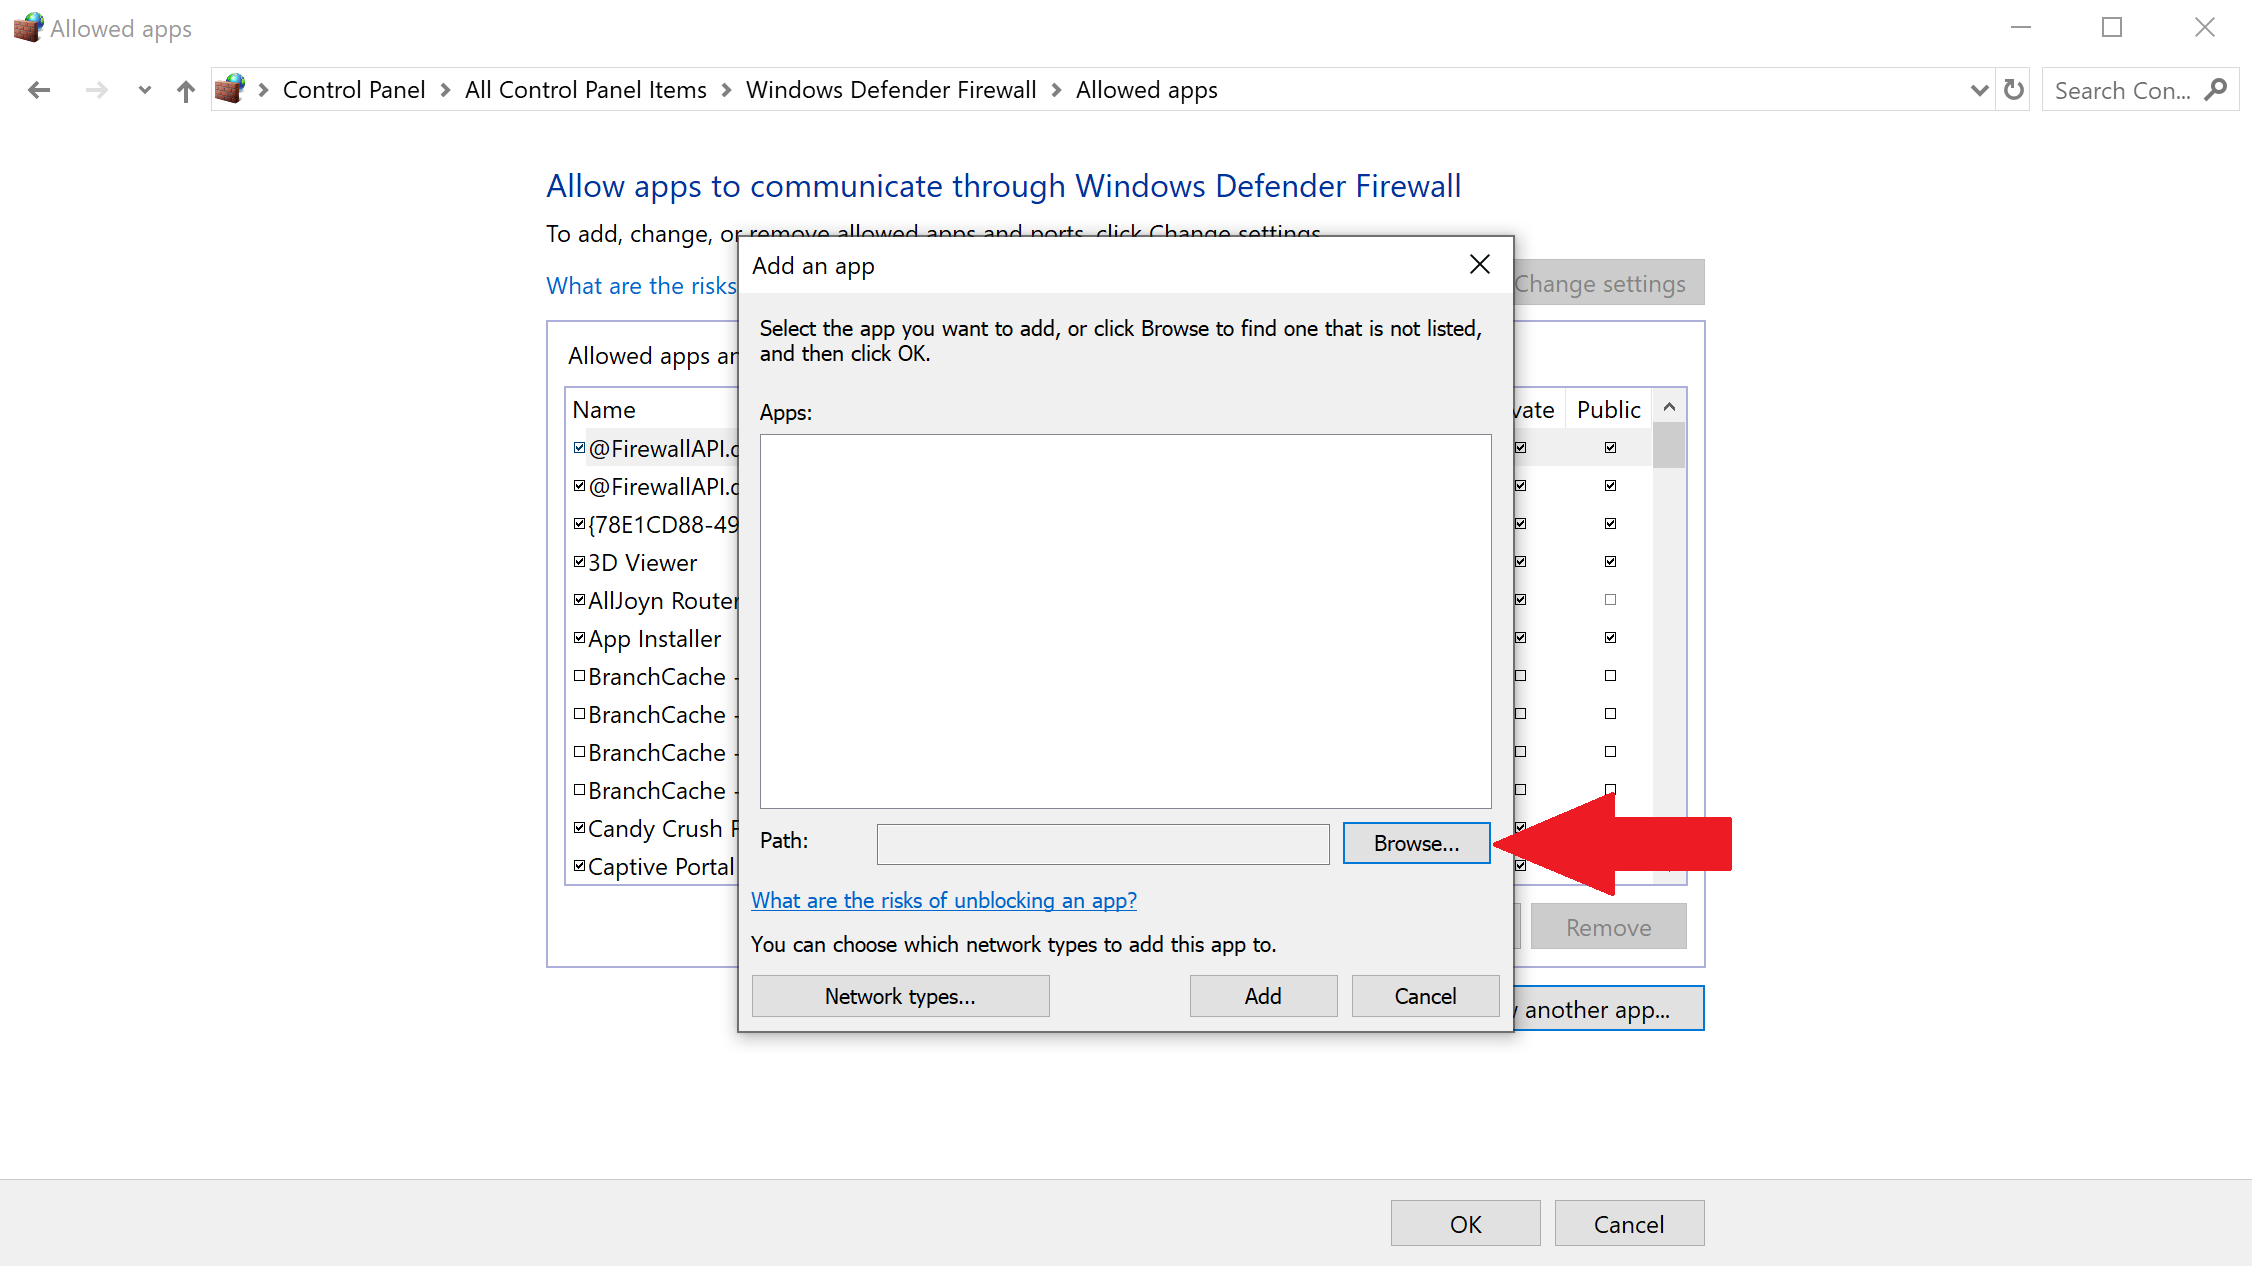Click the allowed apps list scrollbar thumb

click(x=1668, y=445)
